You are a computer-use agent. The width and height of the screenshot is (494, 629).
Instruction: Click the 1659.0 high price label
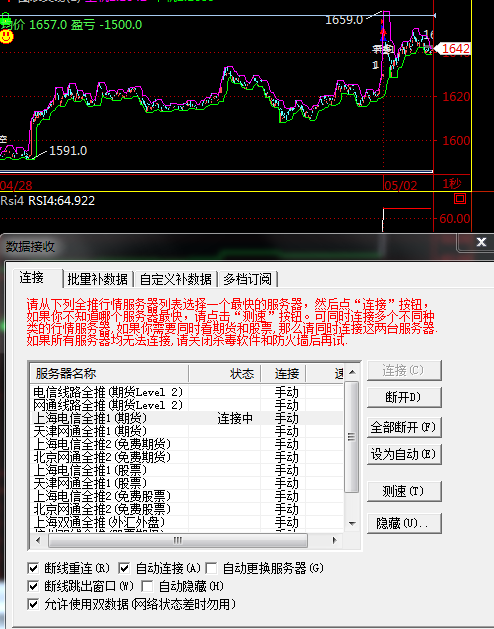point(344,20)
